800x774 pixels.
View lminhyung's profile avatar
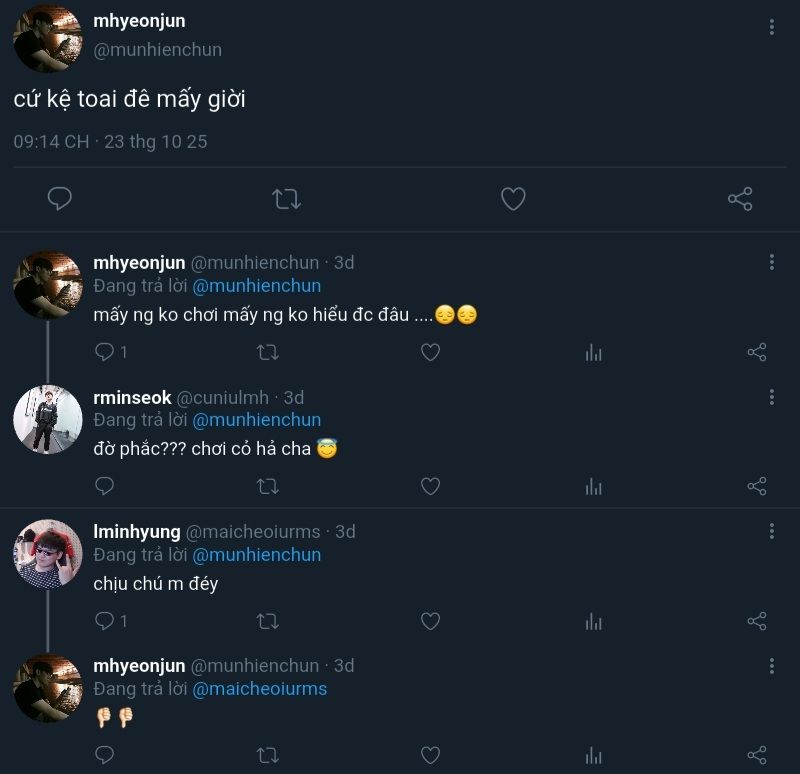48,553
